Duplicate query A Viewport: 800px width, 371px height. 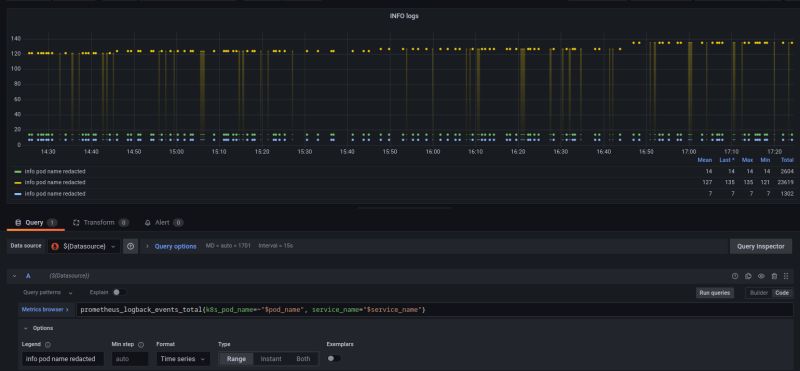point(748,276)
